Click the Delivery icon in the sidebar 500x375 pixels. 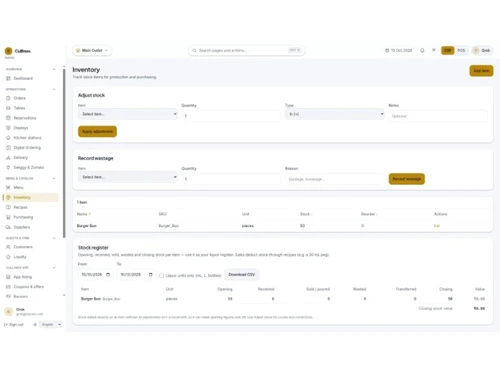pos(8,157)
